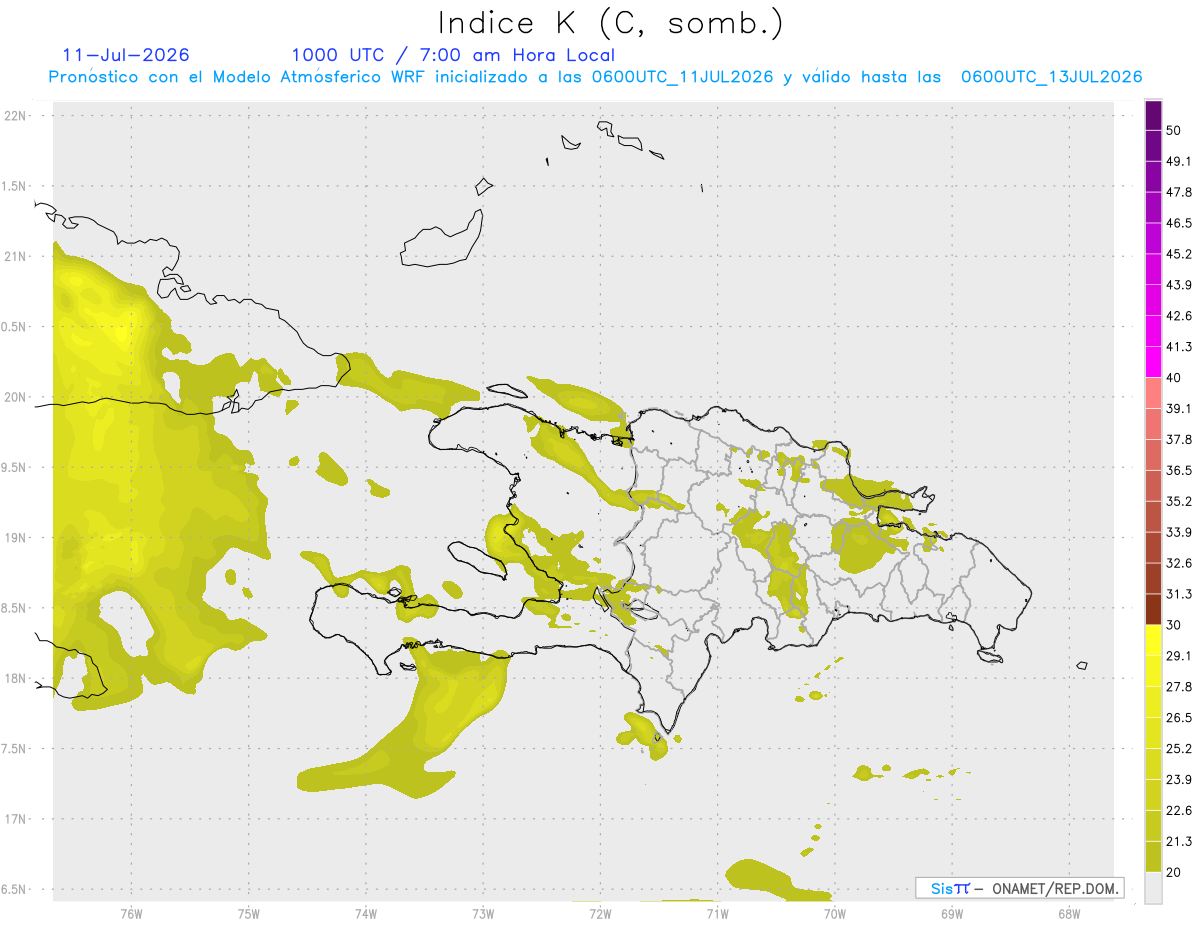
Task: Click the 20N latitude axis label
Action: (x=16, y=397)
